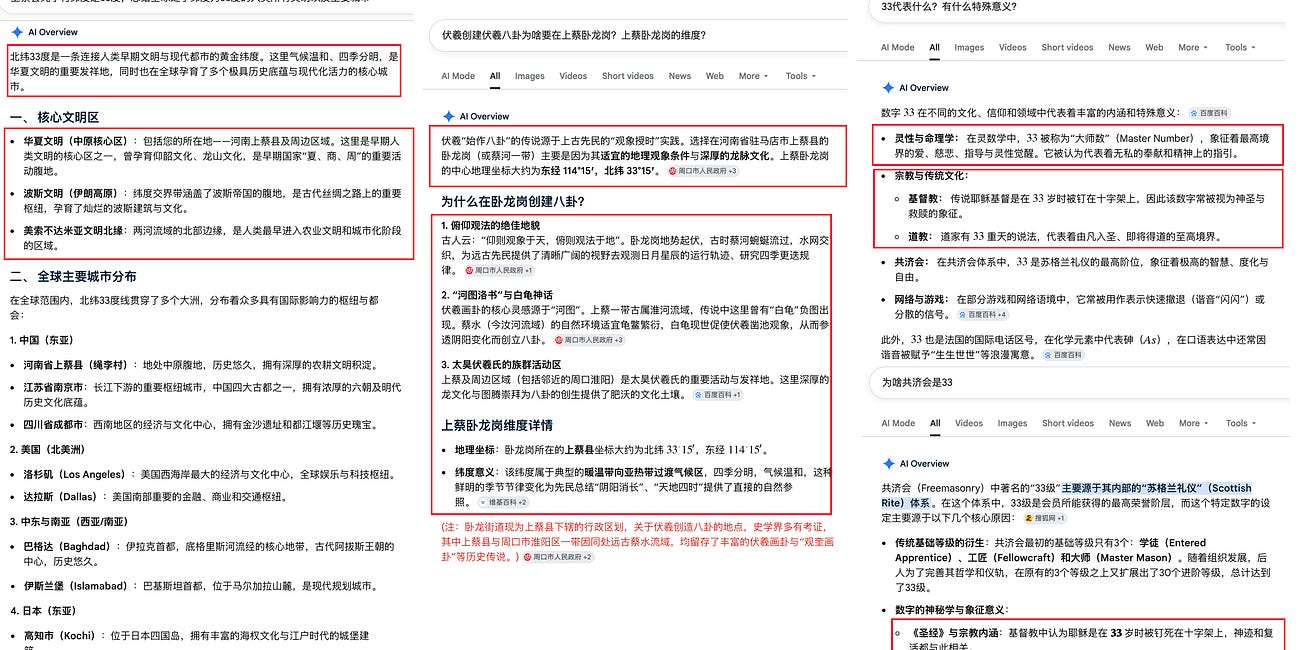The height and width of the screenshot is (650, 1300).
Task: Open News tab in 伏羲八卦 results
Action: (x=680, y=76)
